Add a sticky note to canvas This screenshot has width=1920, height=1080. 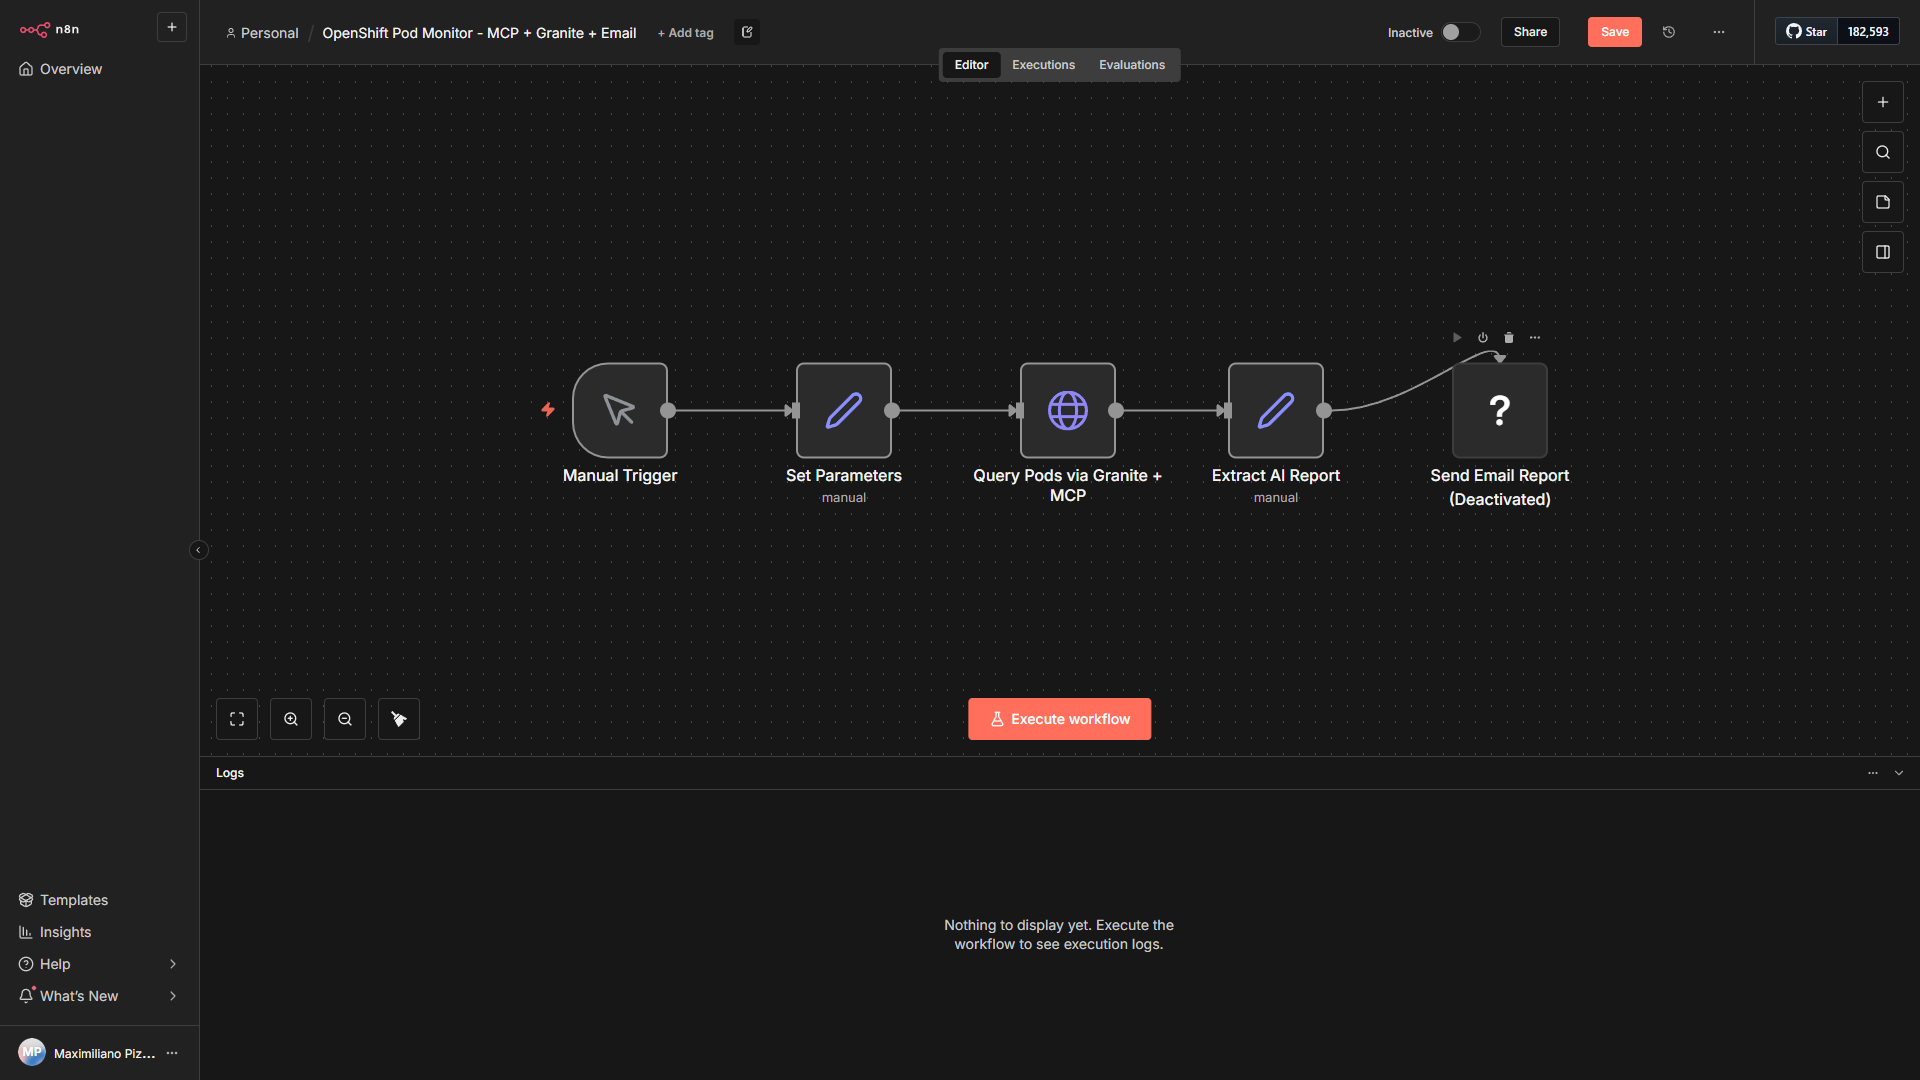[1882, 202]
